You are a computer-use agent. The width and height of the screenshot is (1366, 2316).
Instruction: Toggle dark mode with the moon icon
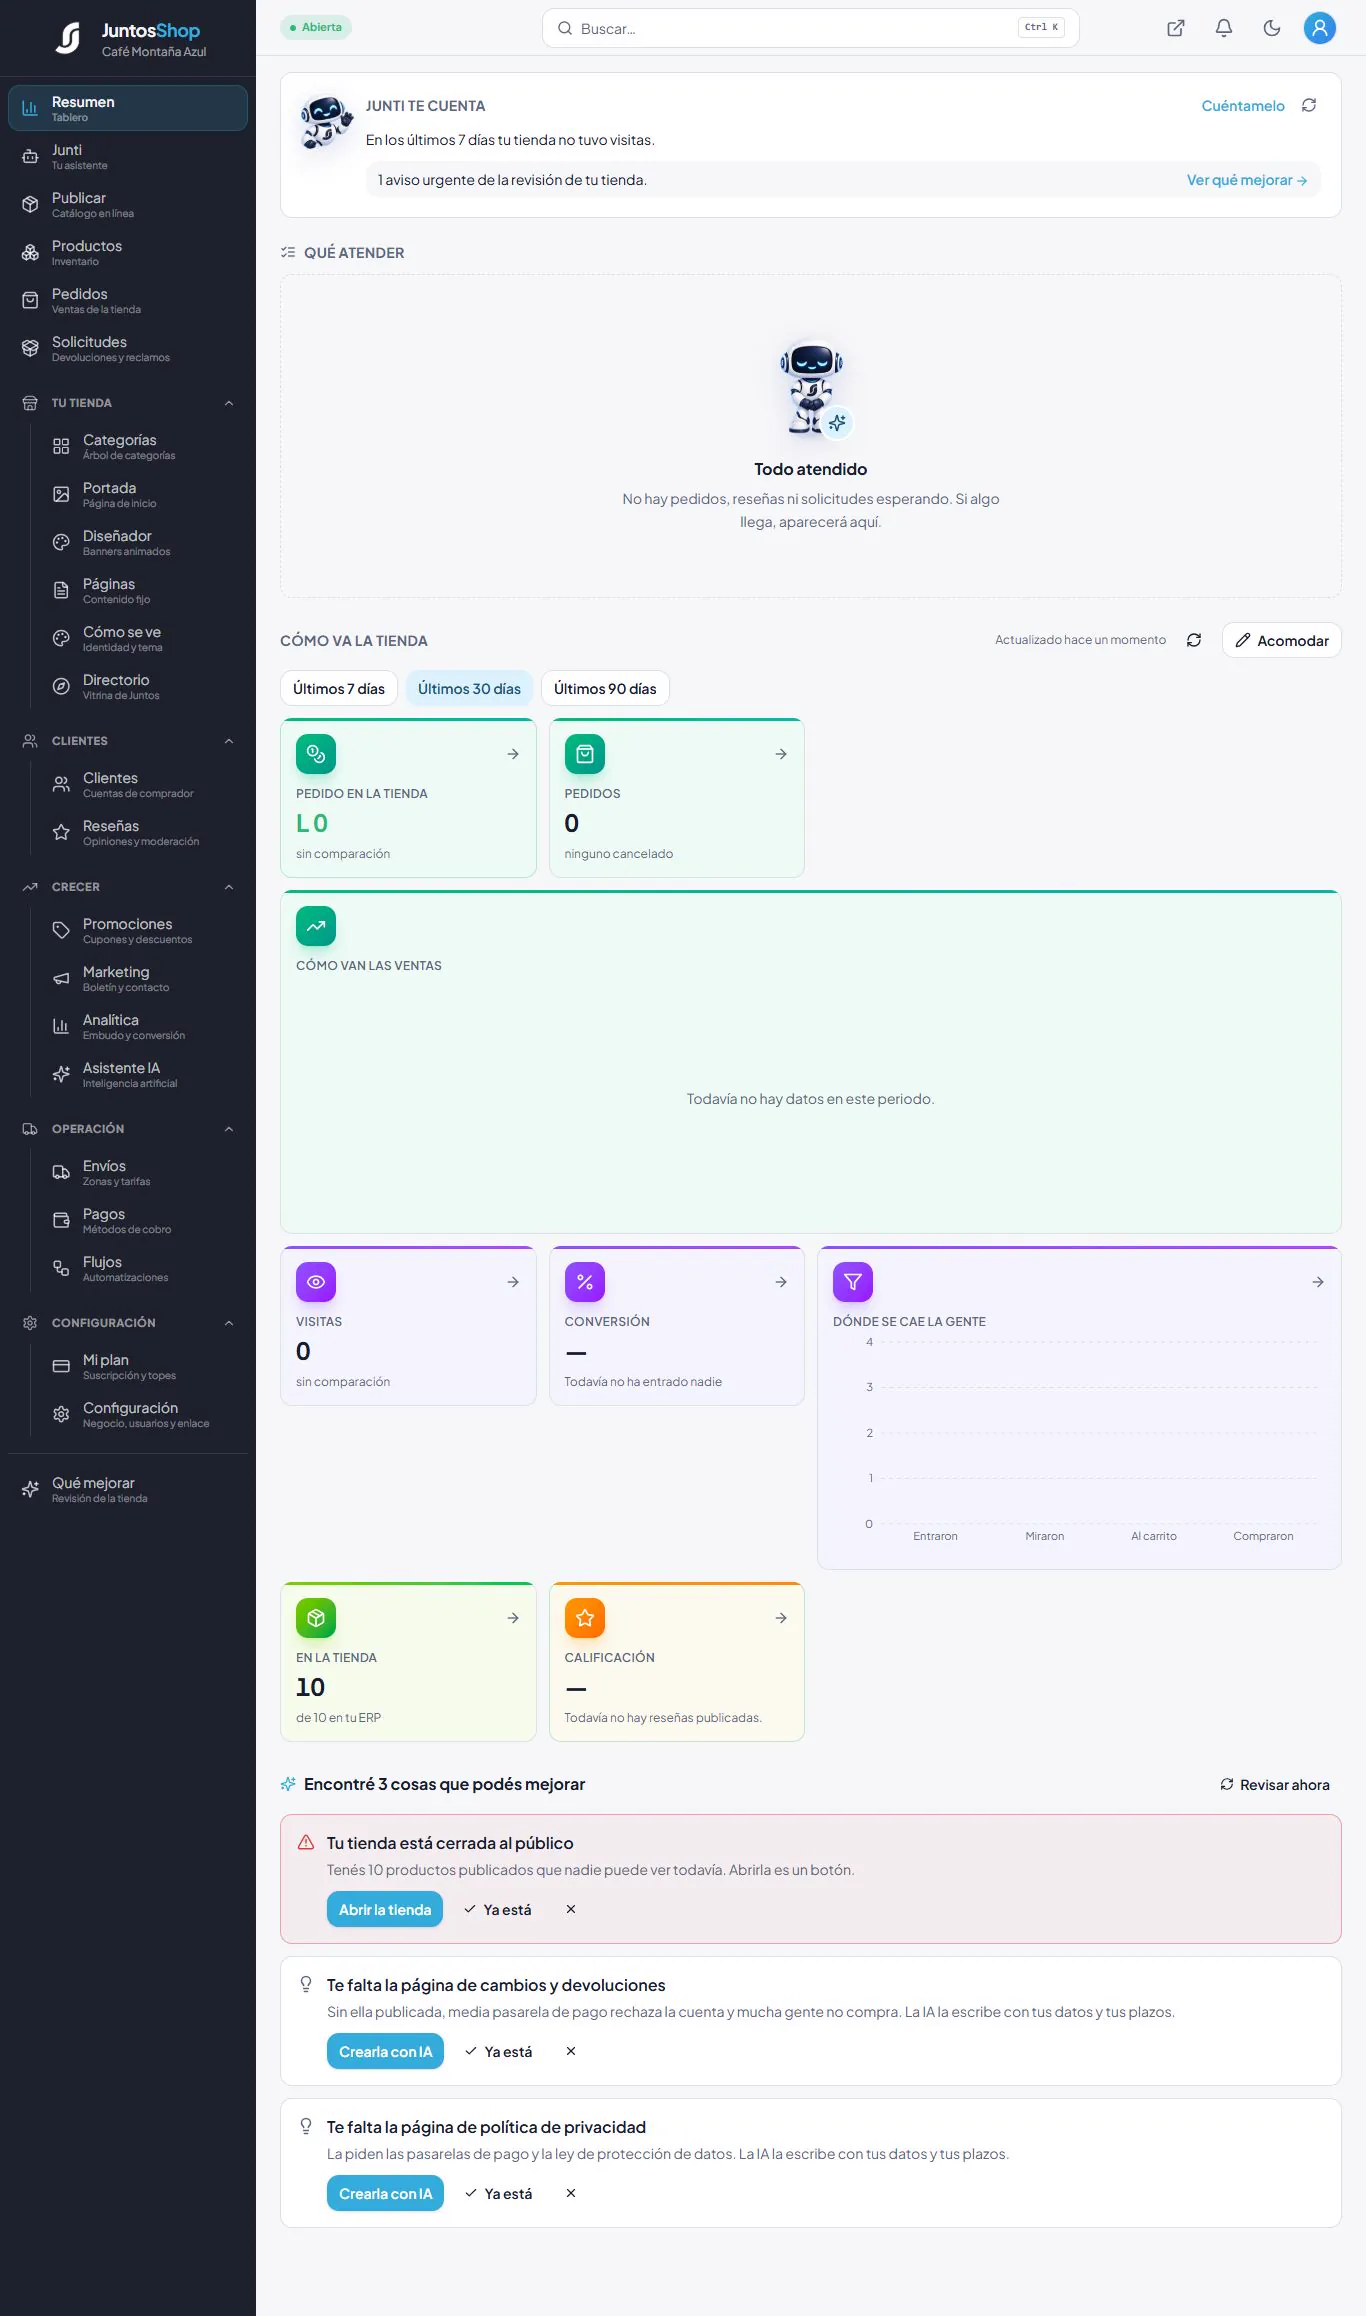[x=1271, y=28]
